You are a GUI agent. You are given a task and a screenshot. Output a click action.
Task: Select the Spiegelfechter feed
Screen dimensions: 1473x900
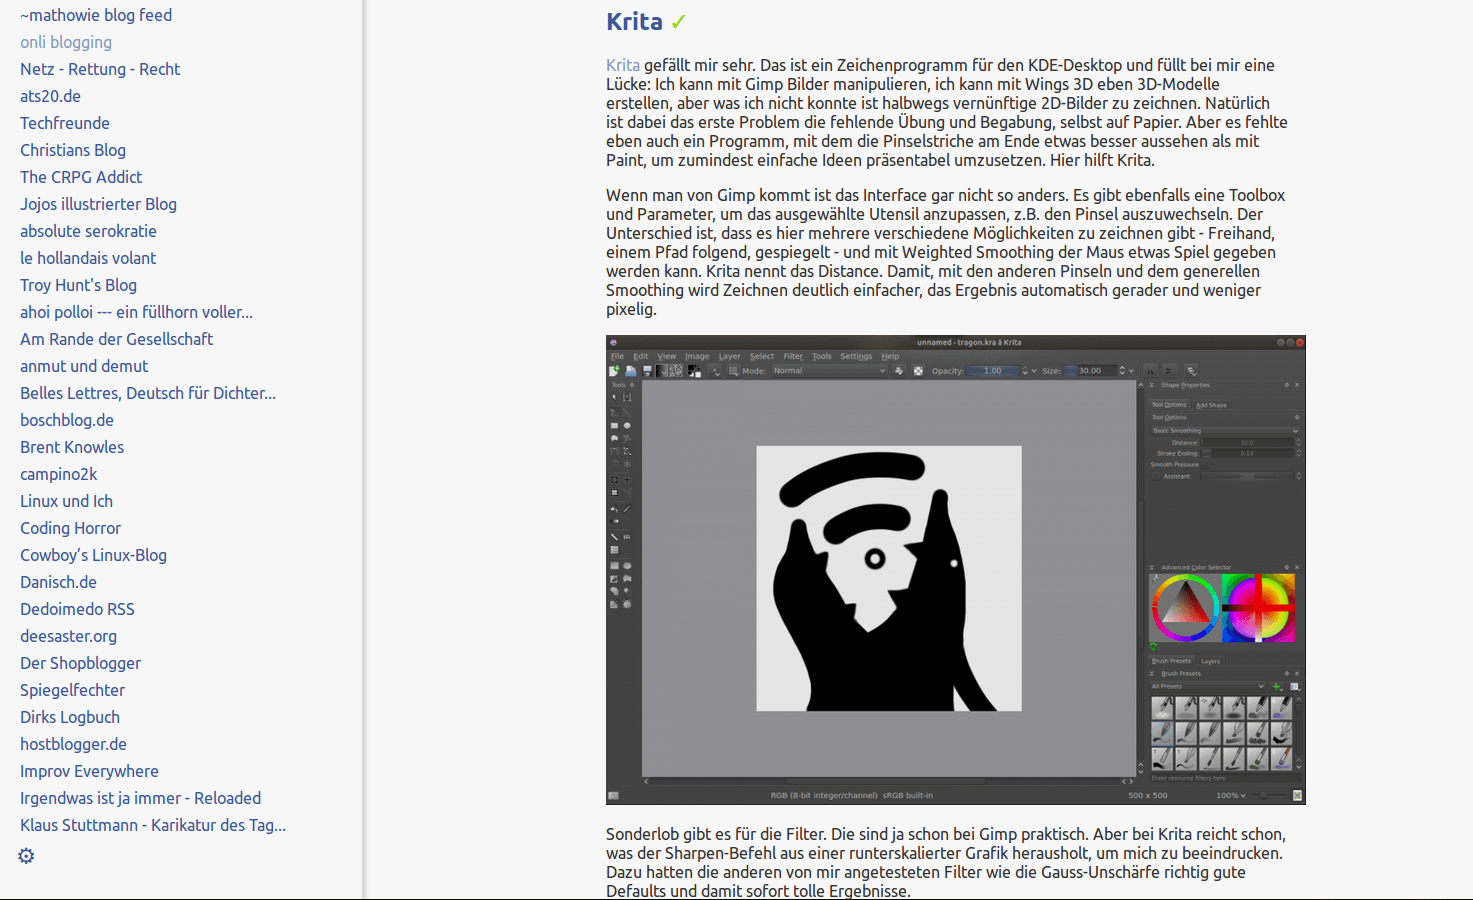point(72,690)
